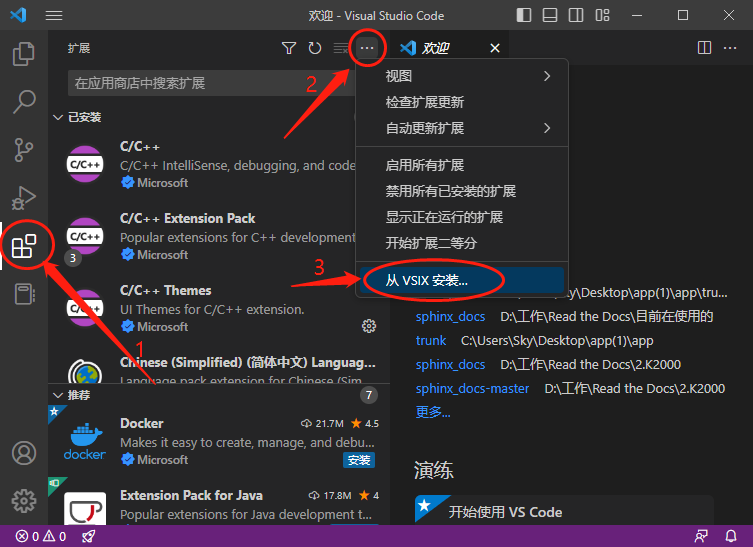Click the rocket icon in status bar
Viewport: 753px width, 547px height.
point(88,536)
